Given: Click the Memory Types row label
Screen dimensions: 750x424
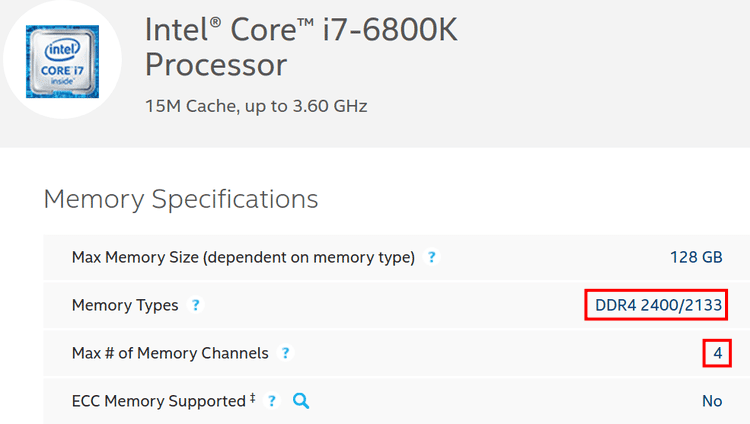Looking at the screenshot, I should tap(125, 305).
